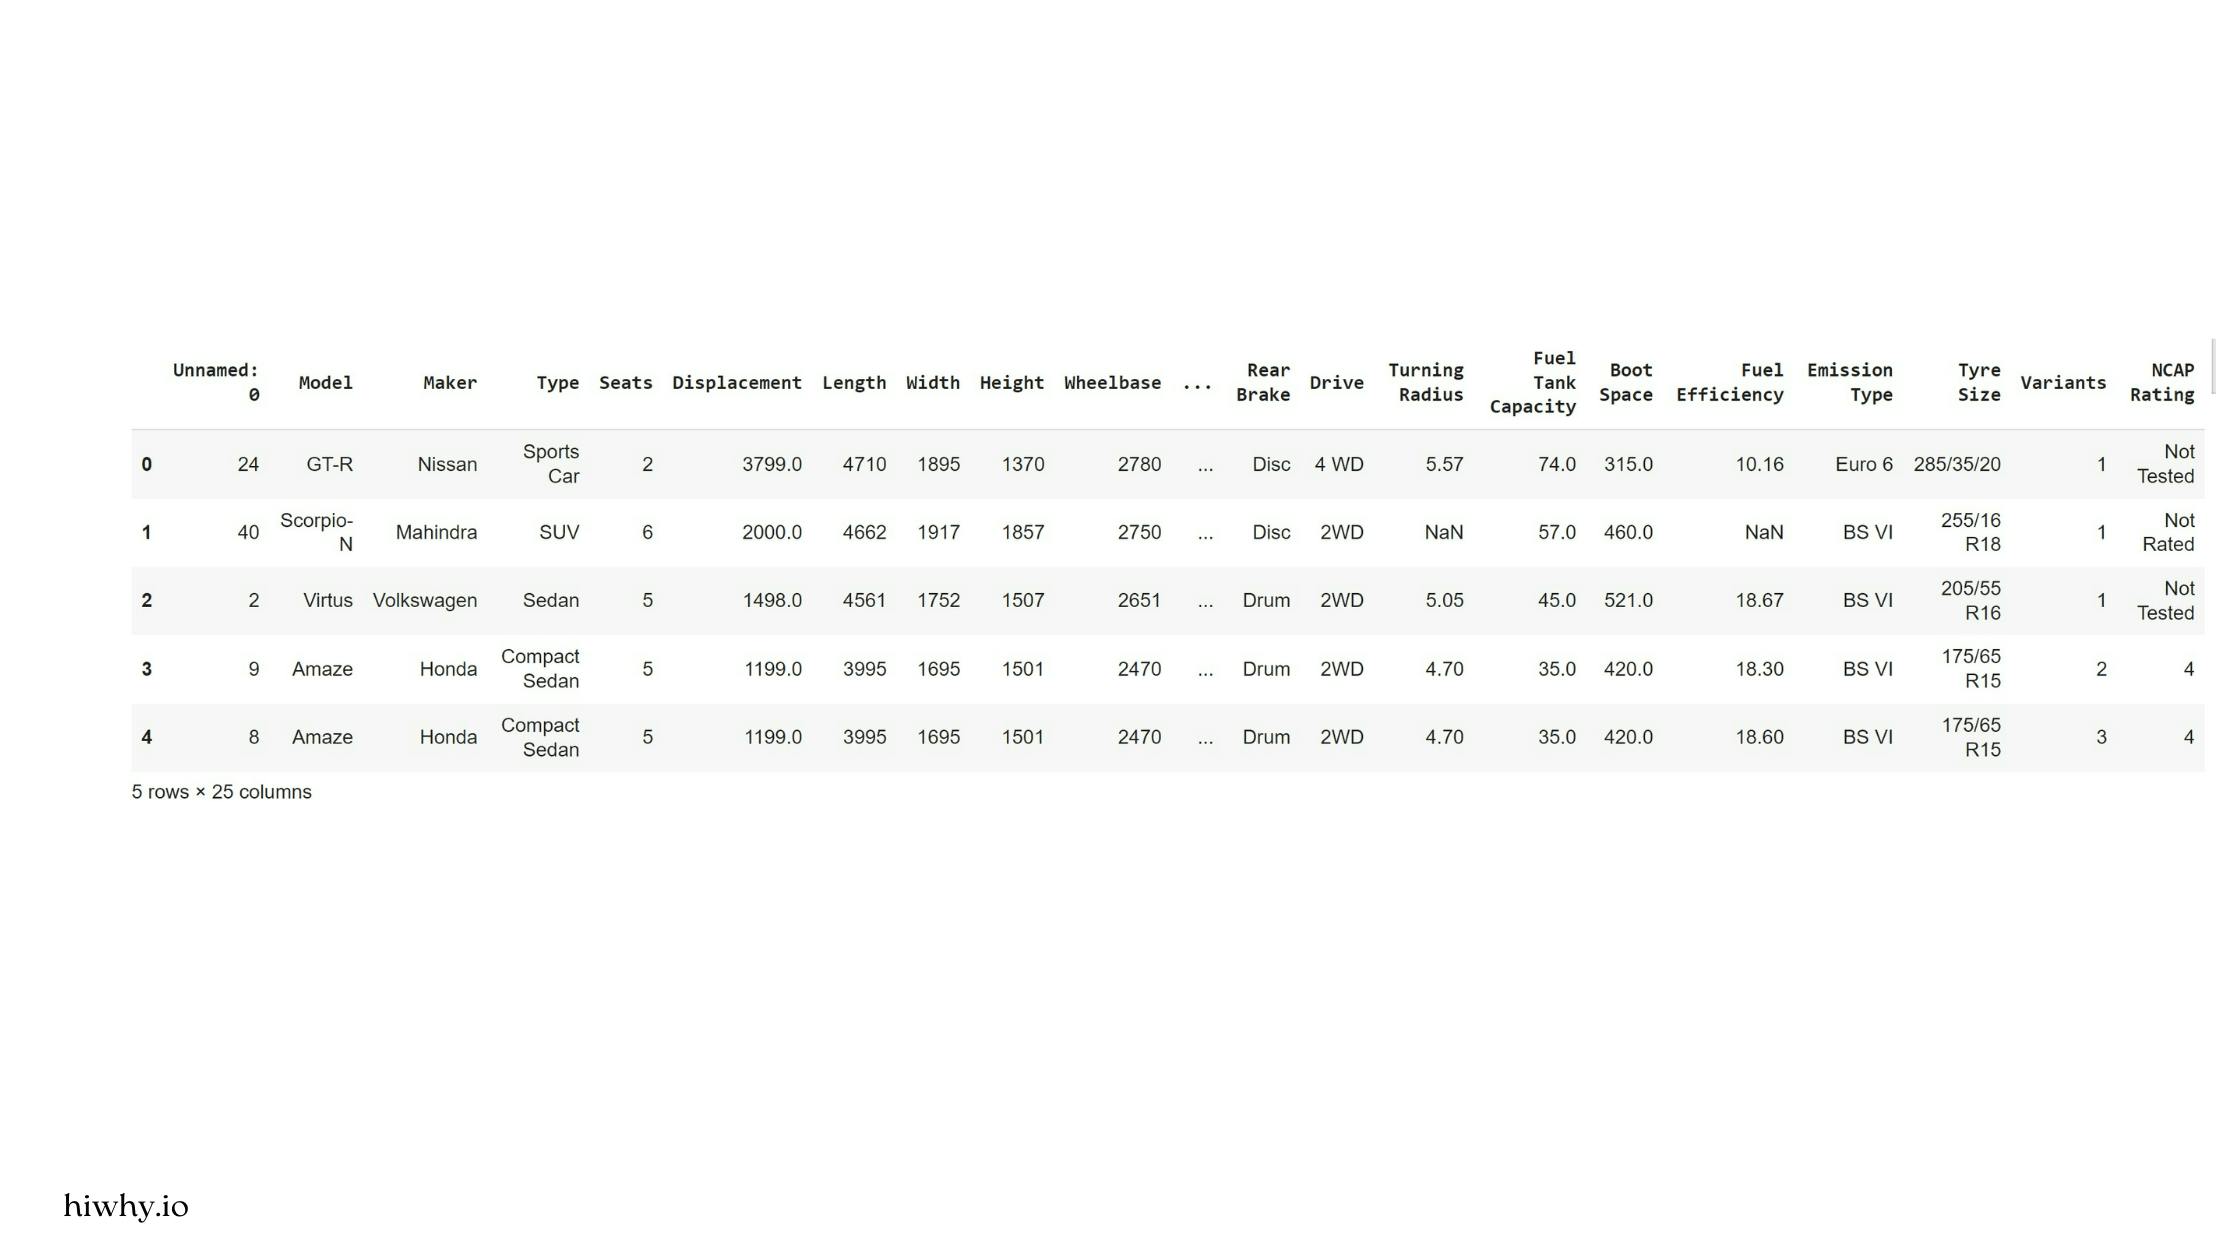Click the Model column header to sort
Screen dimensions: 2240x1260
pos(325,382)
